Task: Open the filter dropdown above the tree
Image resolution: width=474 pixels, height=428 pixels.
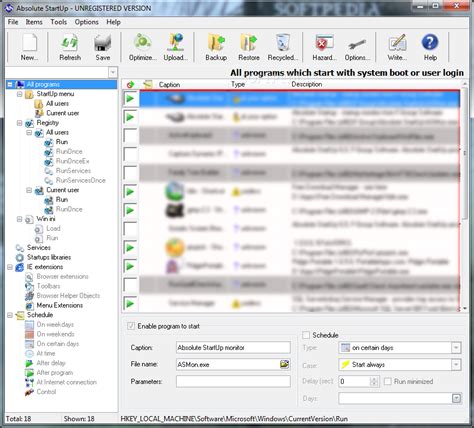Action: [x=113, y=72]
